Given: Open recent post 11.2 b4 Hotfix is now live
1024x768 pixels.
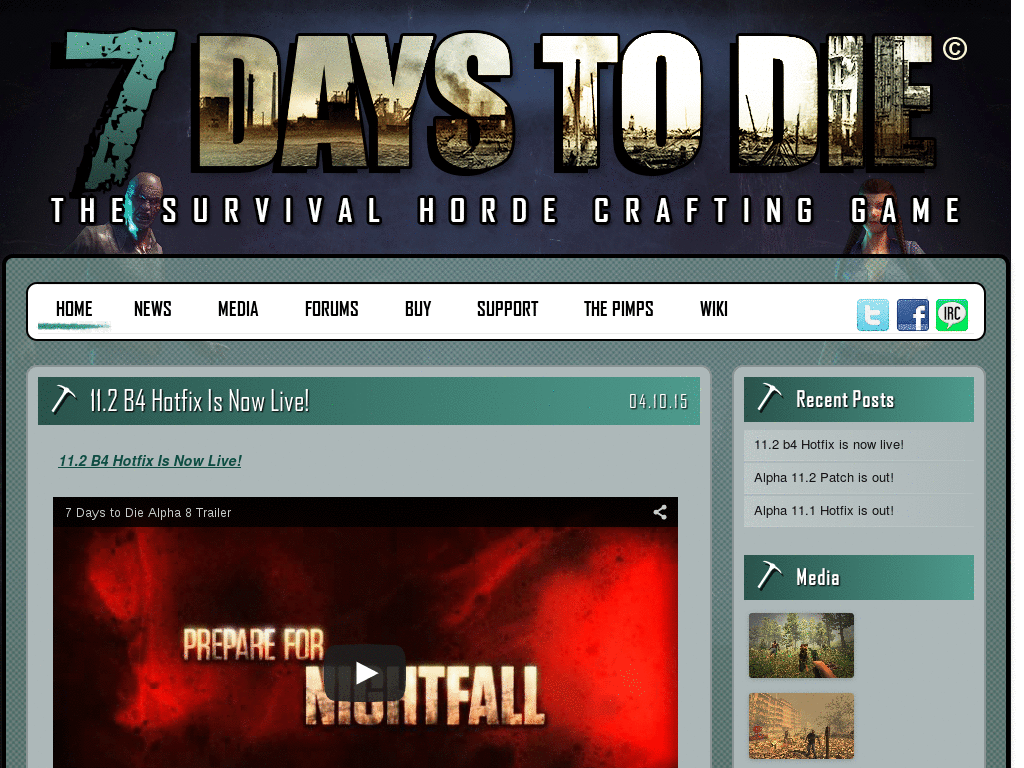Looking at the screenshot, I should [x=829, y=445].
